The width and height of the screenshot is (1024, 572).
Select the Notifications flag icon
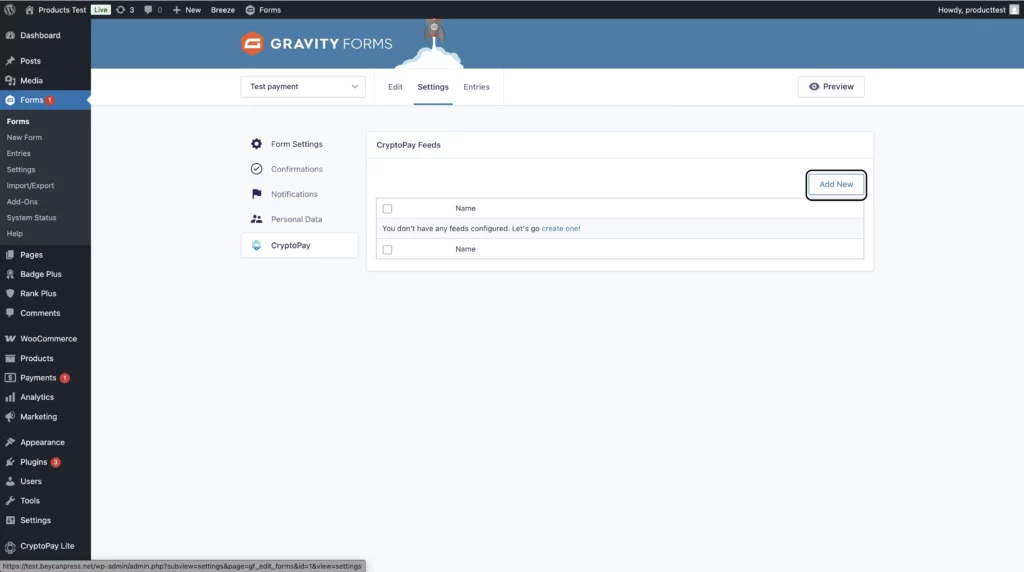(257, 194)
